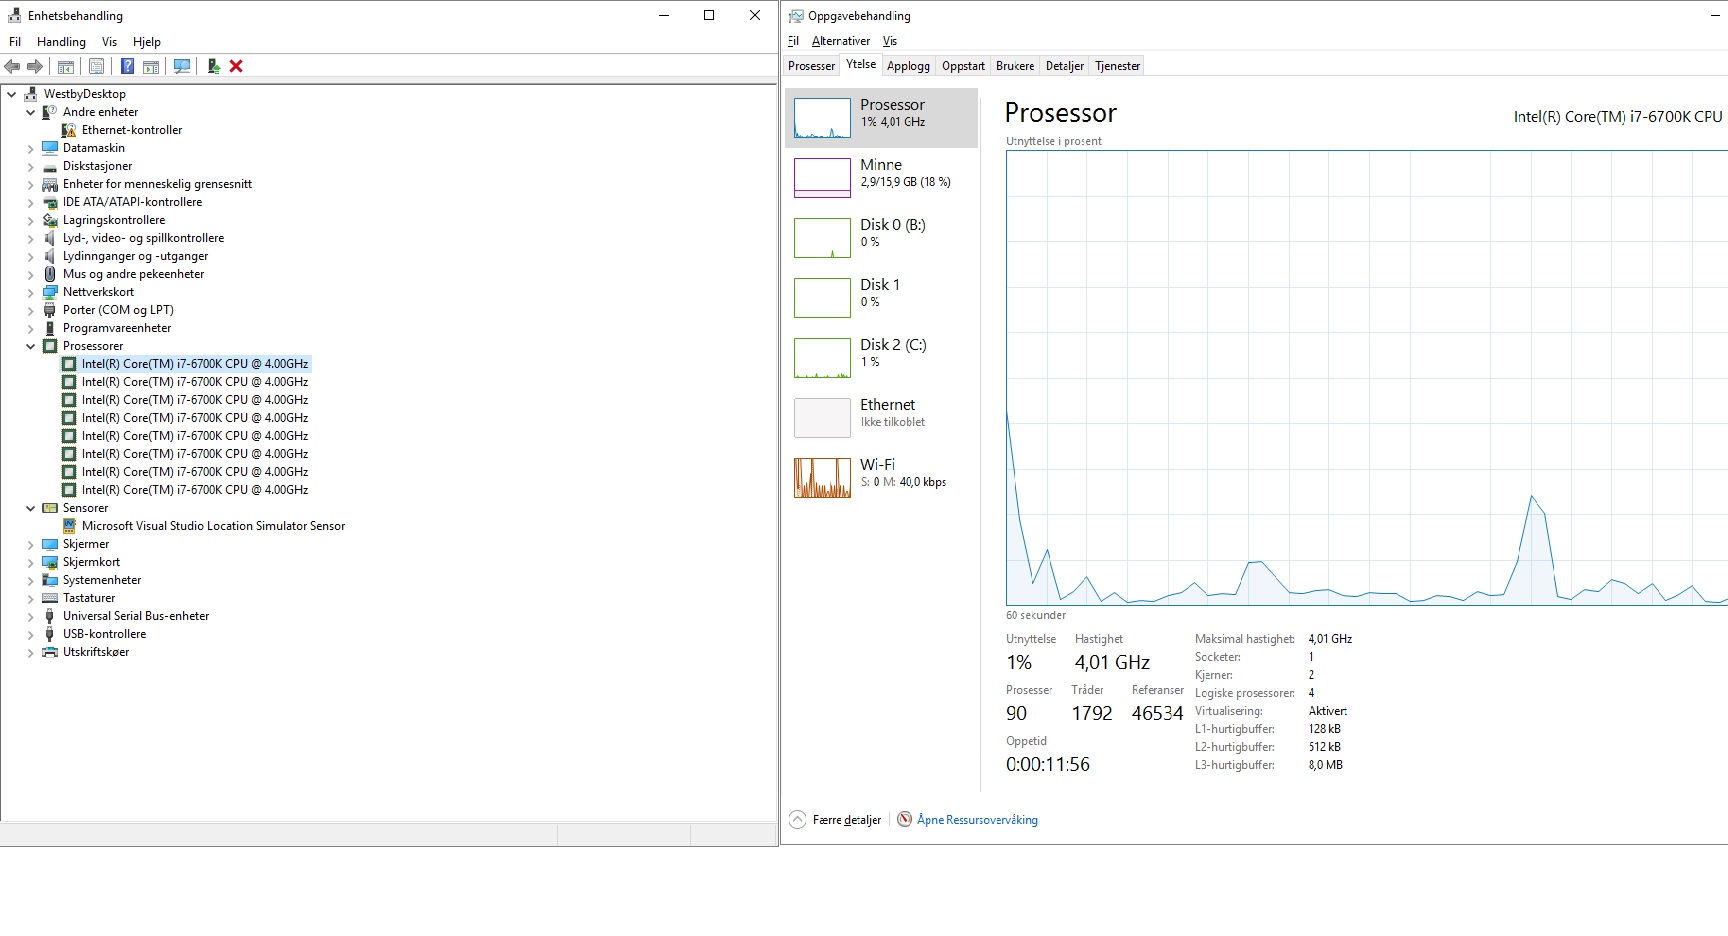Click the WestbyDesktop computer icon
The height and width of the screenshot is (936, 1728).
pos(31,94)
